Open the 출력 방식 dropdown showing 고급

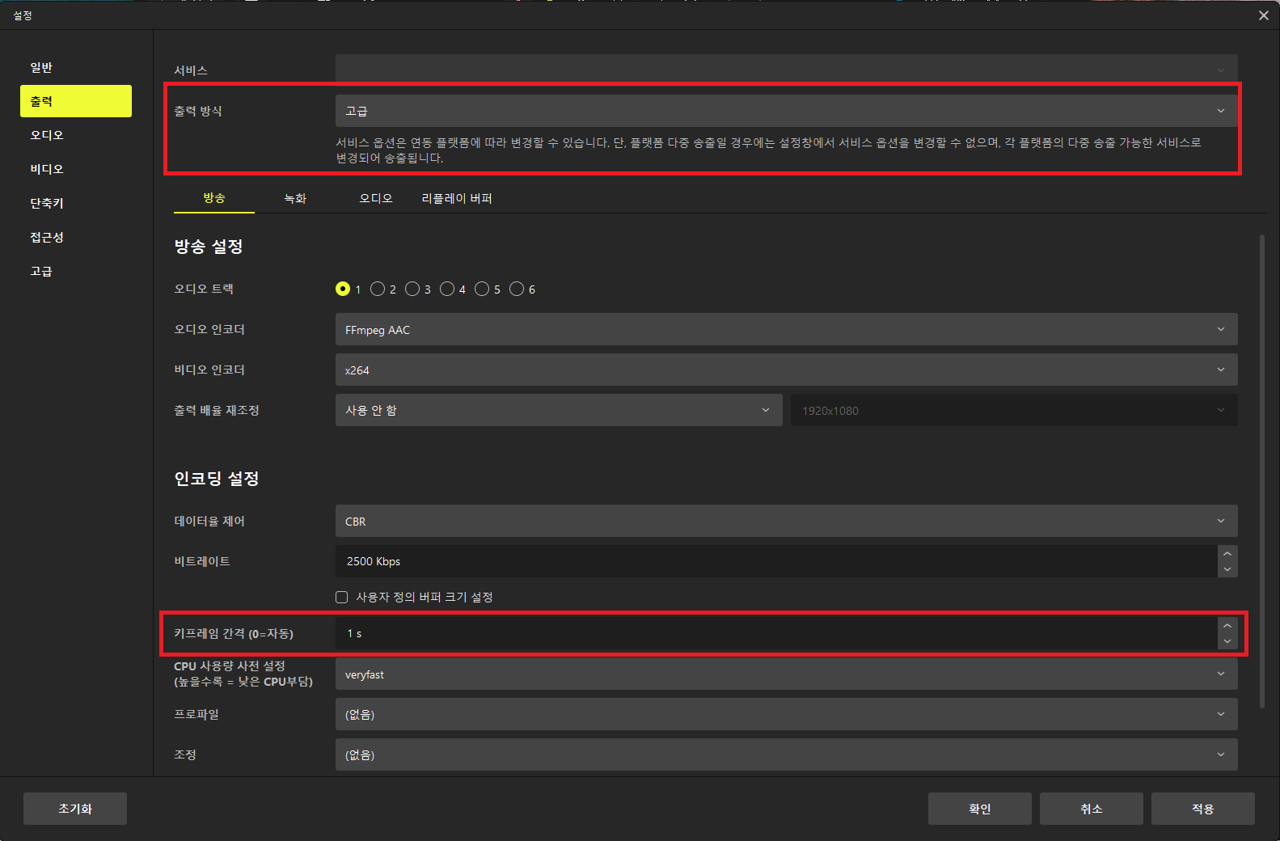pyautogui.click(x=785, y=111)
